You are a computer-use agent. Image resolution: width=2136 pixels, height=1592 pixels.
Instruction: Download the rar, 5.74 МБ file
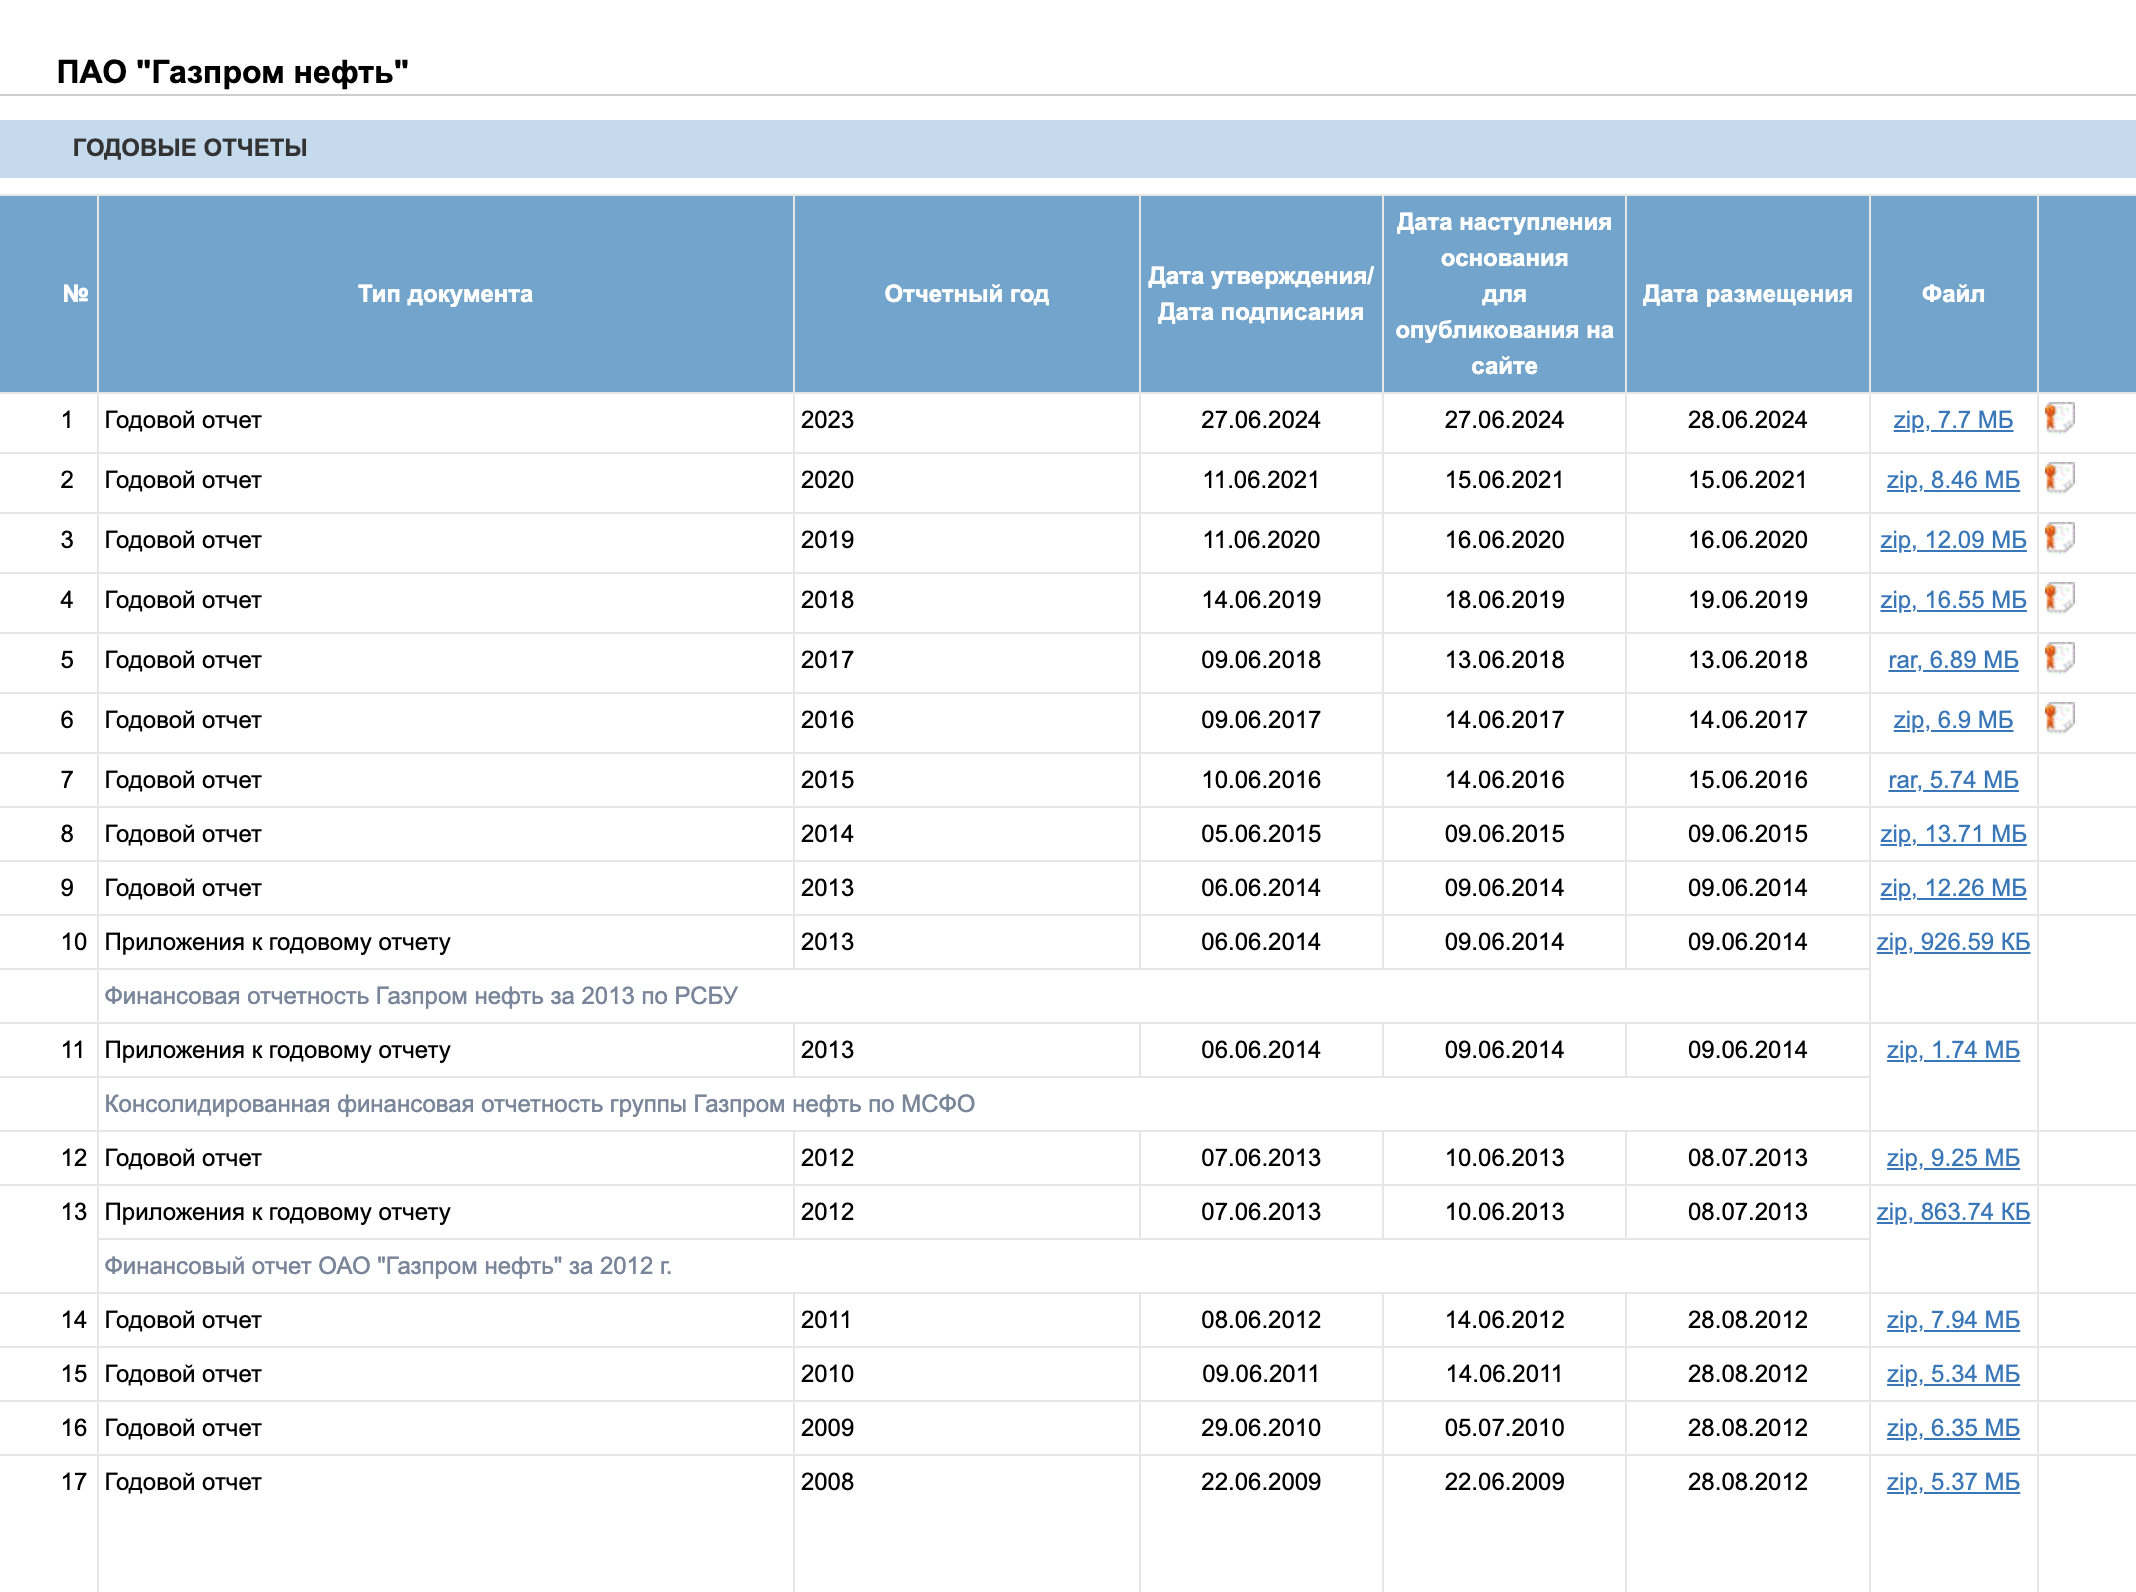tap(1953, 780)
